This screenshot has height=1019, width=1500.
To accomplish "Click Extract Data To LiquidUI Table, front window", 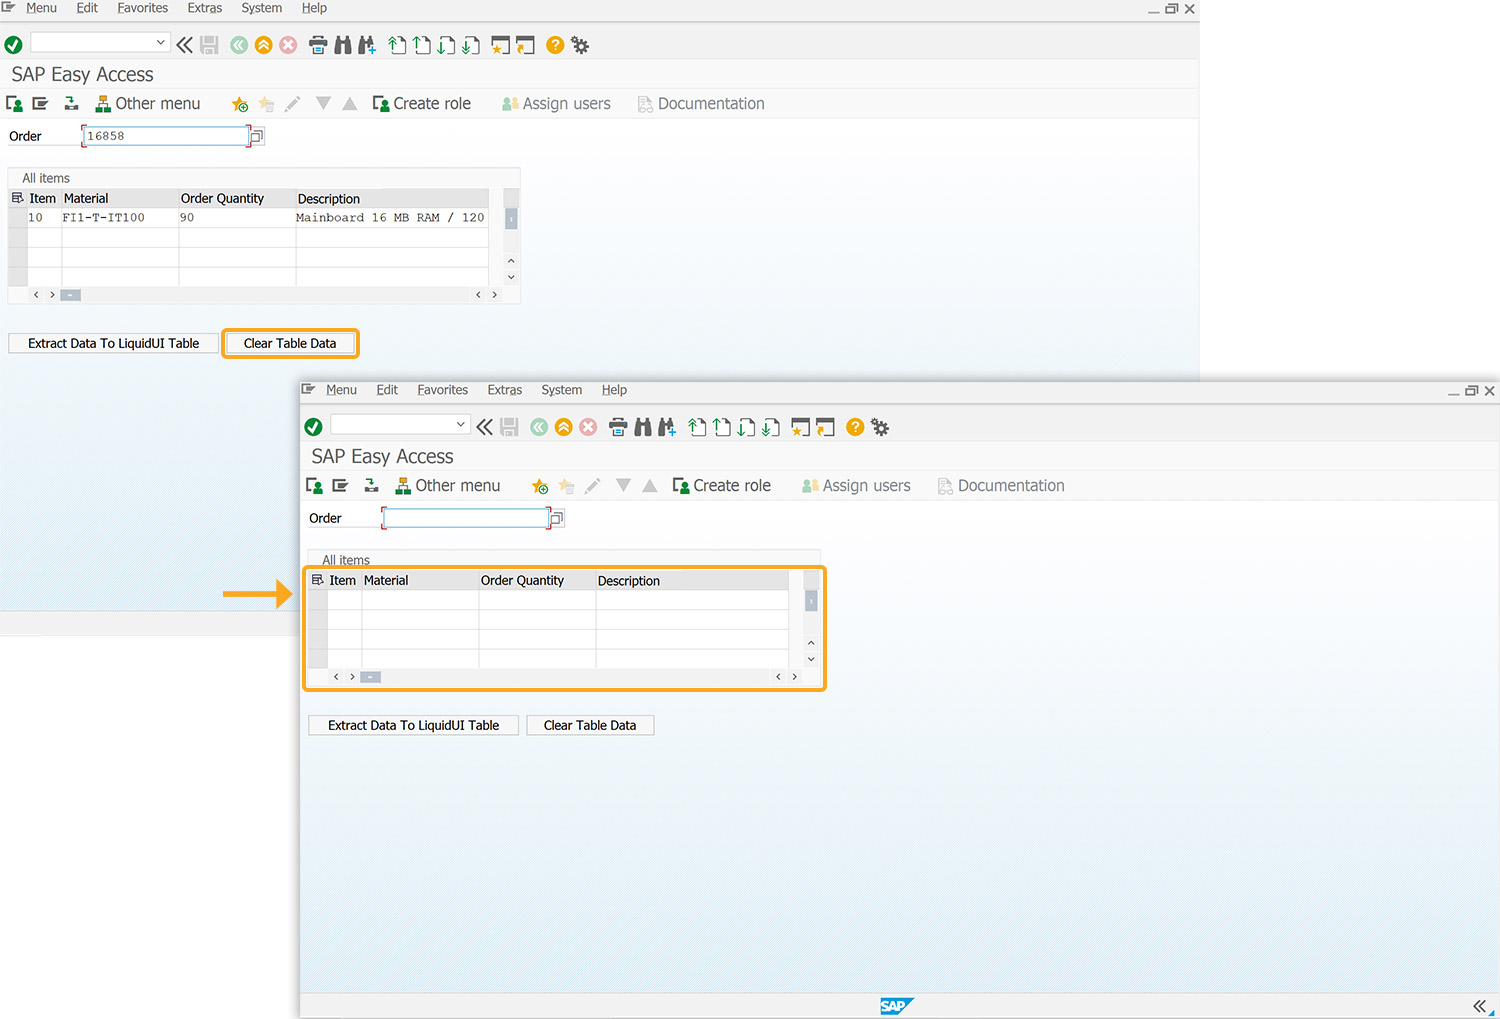I will click(x=414, y=725).
